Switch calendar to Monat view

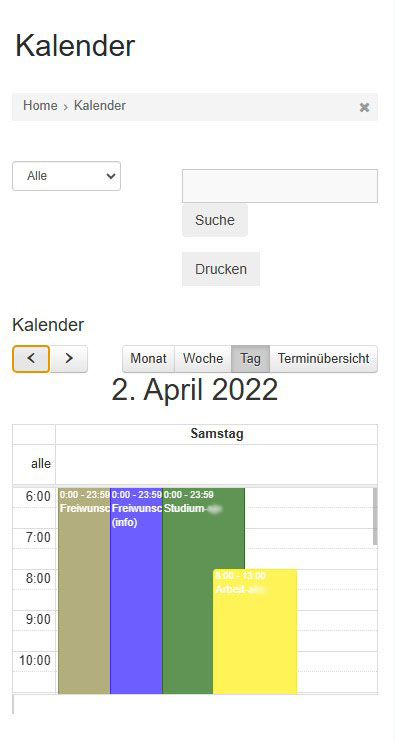[148, 359]
